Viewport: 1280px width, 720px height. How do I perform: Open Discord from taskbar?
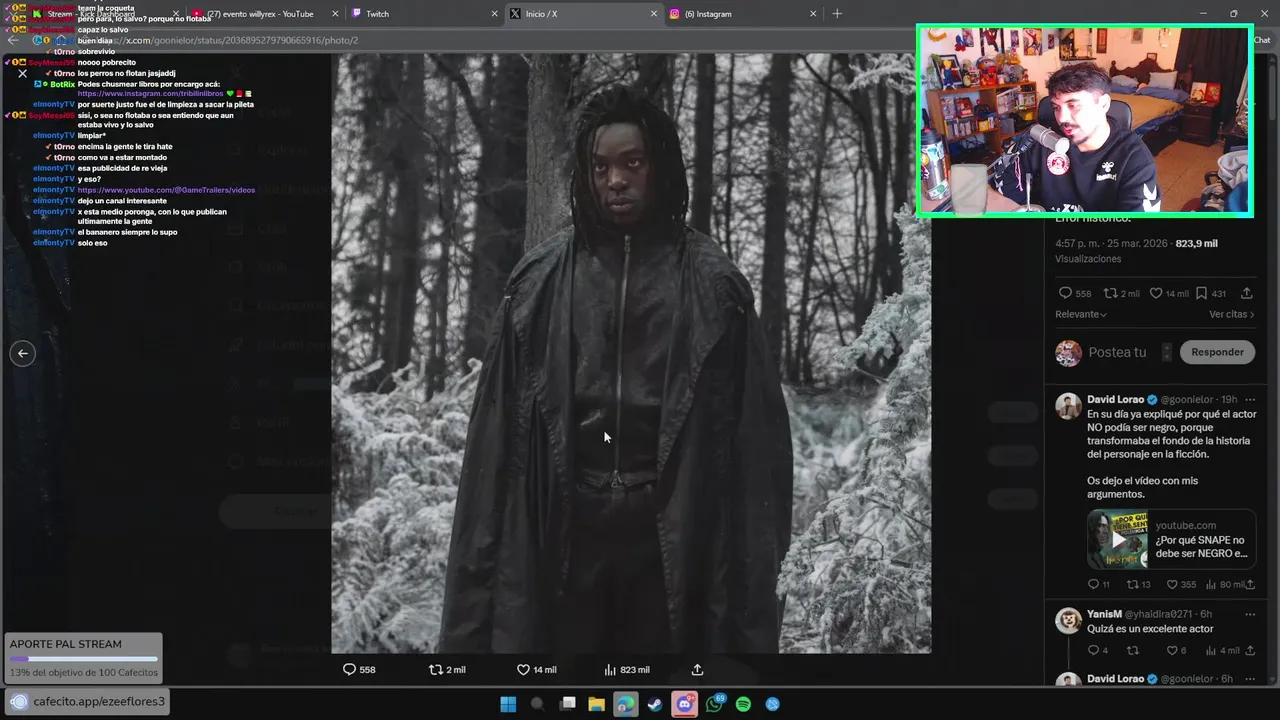tap(685, 704)
